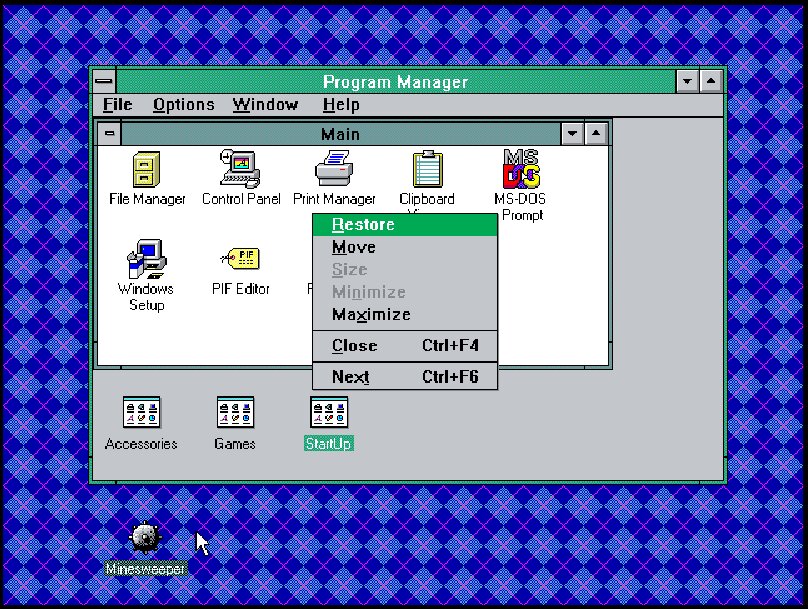
Task: Open the Options menu
Action: pos(184,105)
